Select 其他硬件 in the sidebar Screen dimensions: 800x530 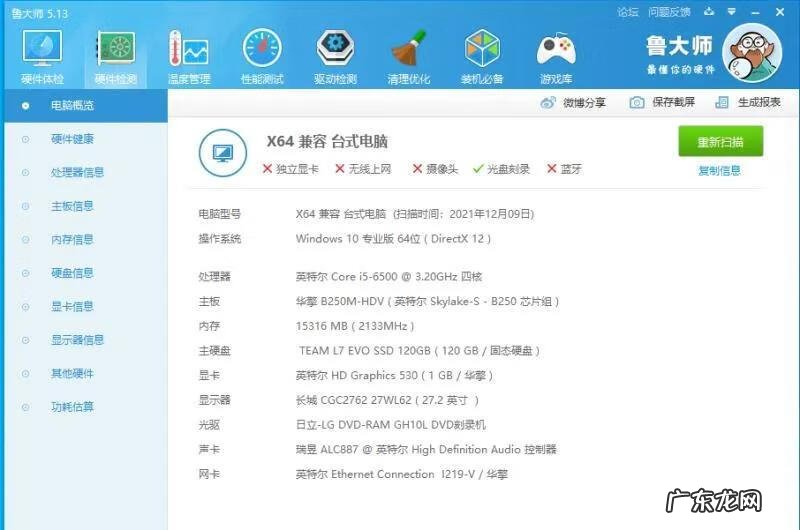point(86,373)
